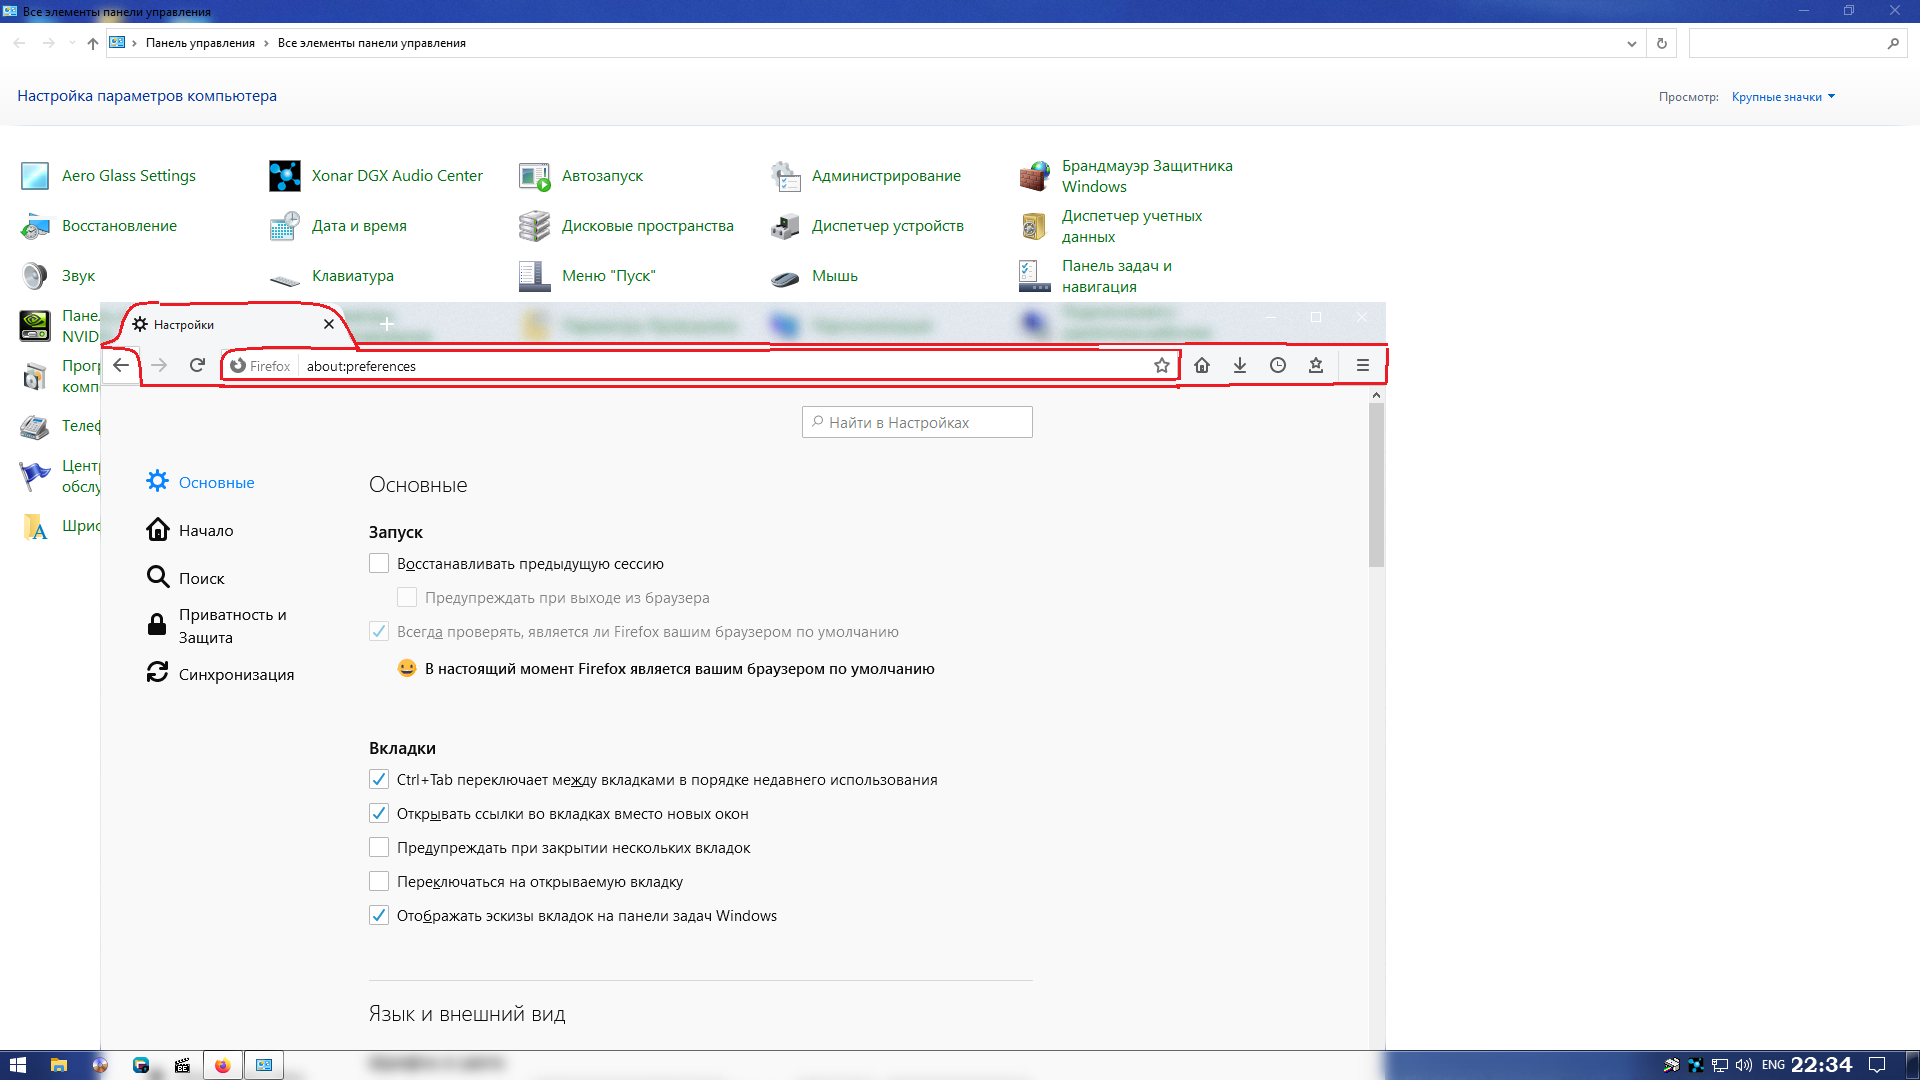1920x1080 pixels.
Task: Click the Firefox settings page scrollbar
Action: 1376,485
